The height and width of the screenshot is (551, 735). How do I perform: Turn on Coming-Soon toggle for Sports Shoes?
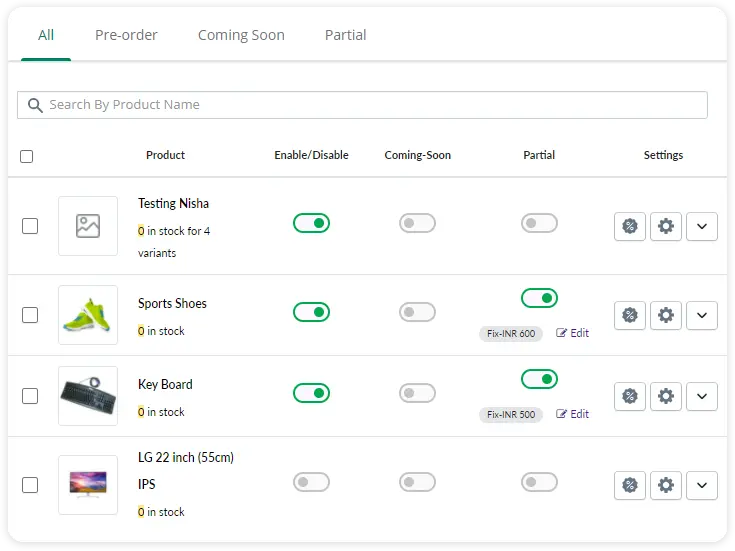[x=417, y=313]
